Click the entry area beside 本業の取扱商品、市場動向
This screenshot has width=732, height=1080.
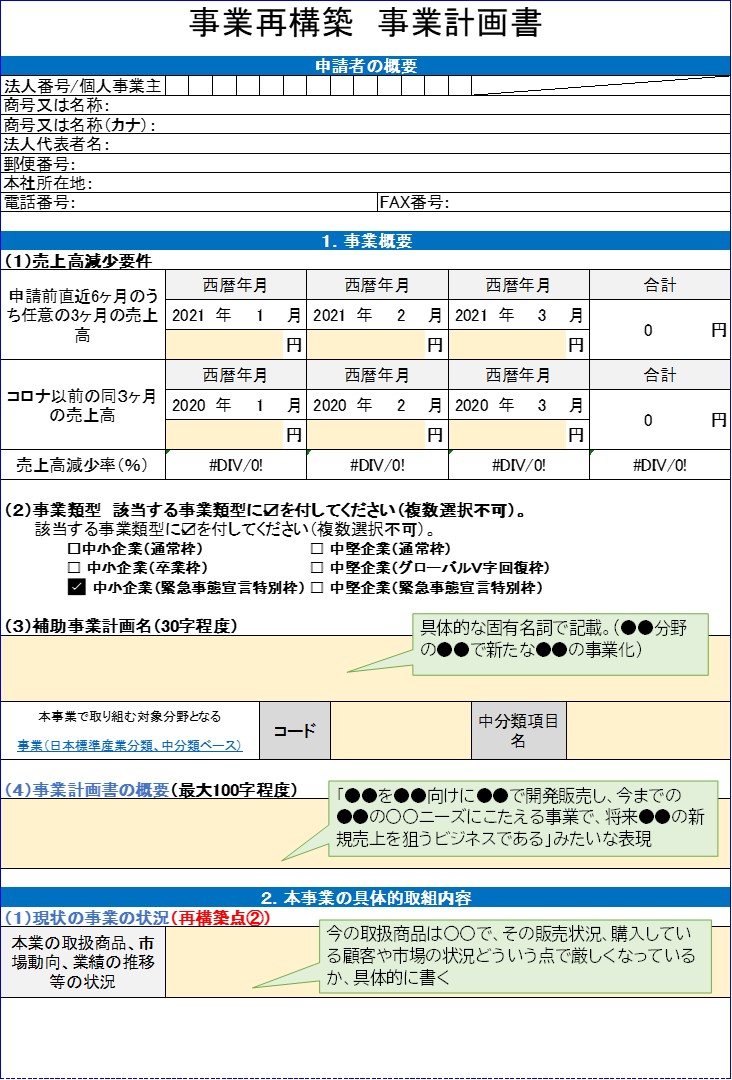tap(448, 962)
